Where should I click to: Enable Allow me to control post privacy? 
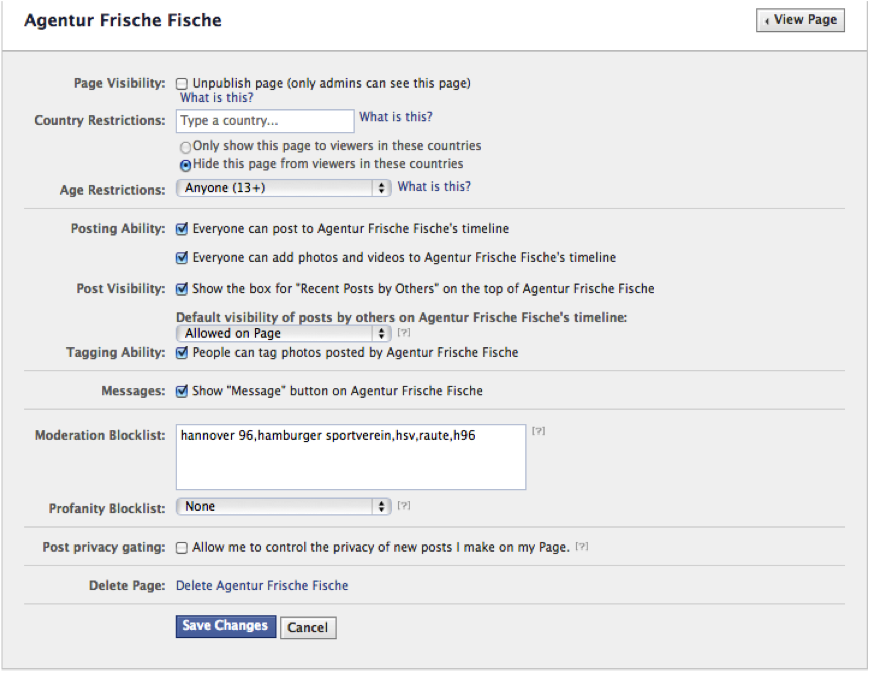pos(181,548)
